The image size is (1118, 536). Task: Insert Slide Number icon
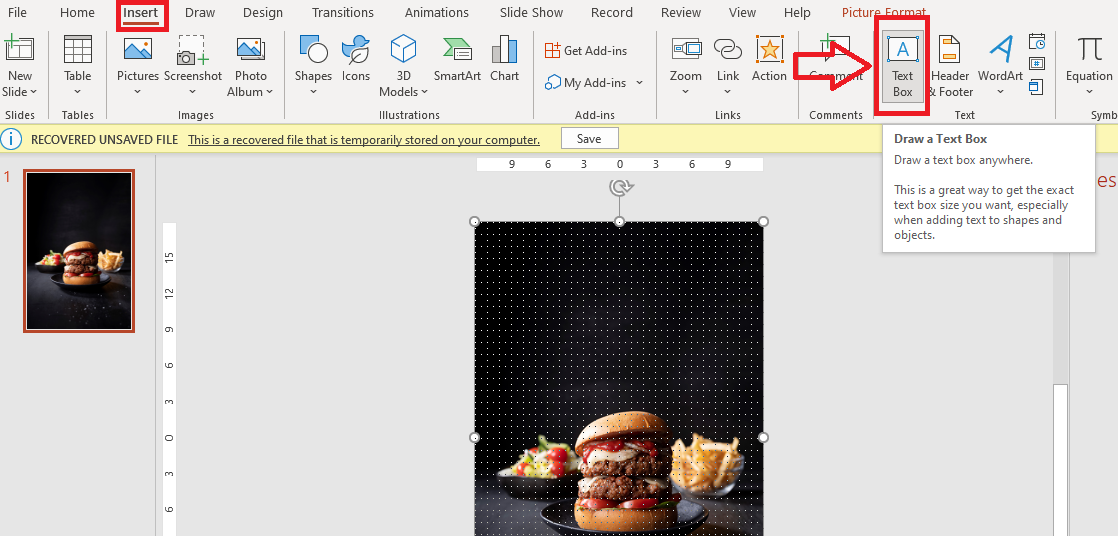pyautogui.click(x=1037, y=63)
